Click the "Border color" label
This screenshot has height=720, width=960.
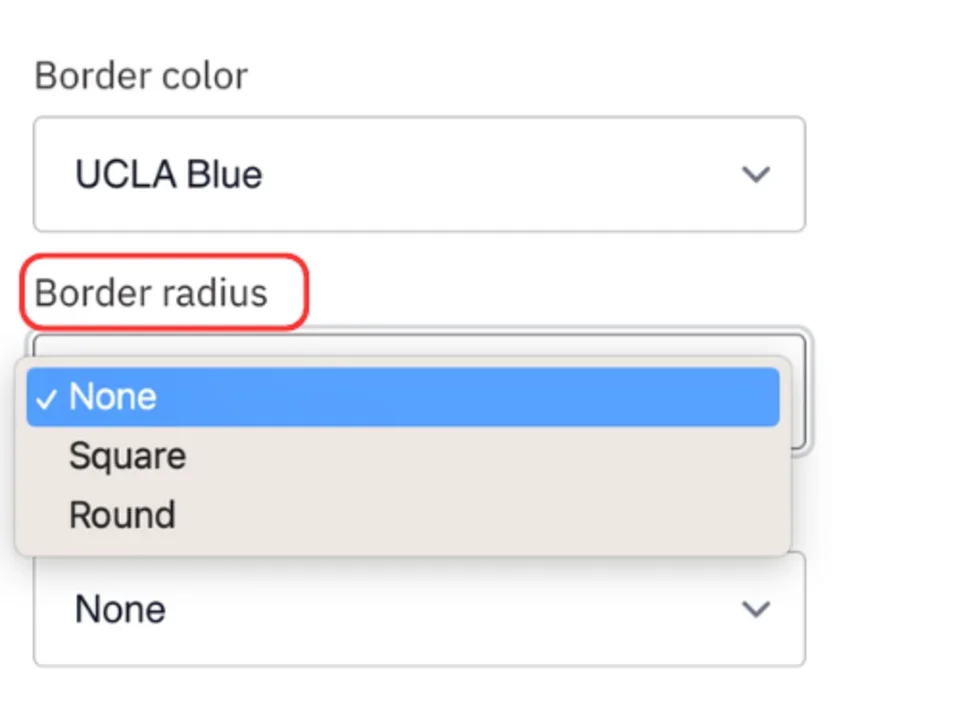tap(141, 75)
